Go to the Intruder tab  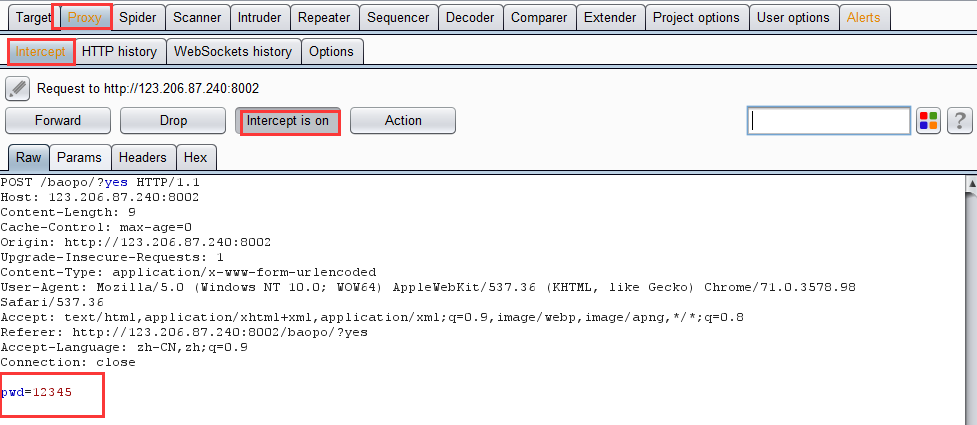(260, 17)
